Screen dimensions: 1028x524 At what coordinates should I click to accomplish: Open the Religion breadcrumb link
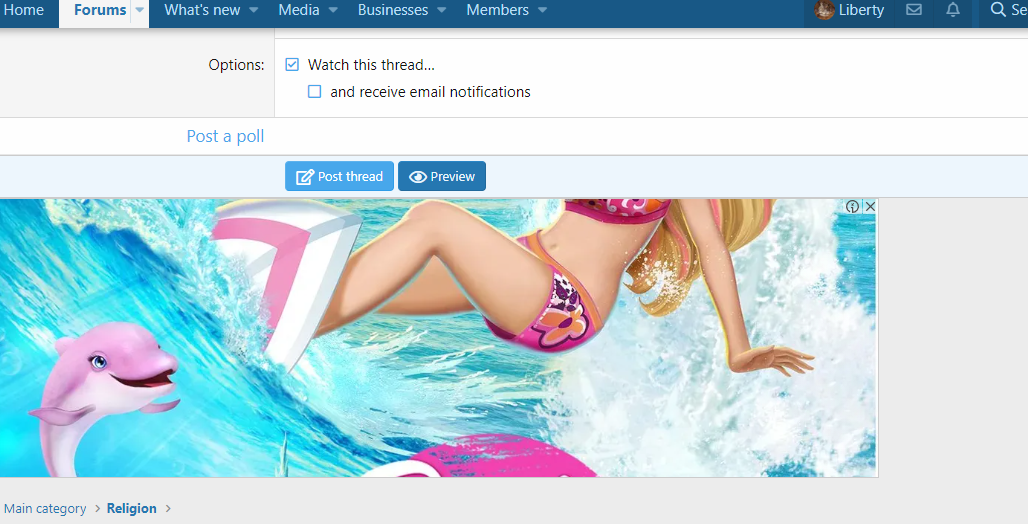tap(132, 508)
